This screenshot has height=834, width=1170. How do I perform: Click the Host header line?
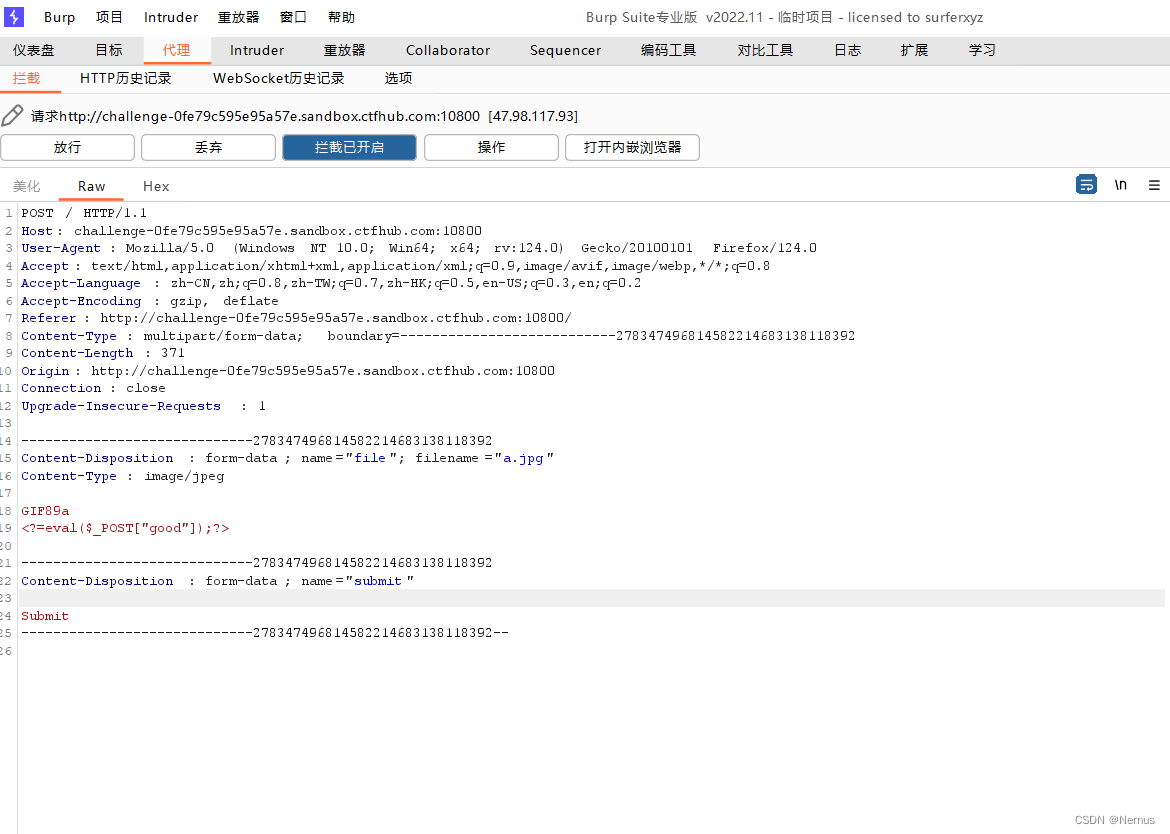[251, 231]
